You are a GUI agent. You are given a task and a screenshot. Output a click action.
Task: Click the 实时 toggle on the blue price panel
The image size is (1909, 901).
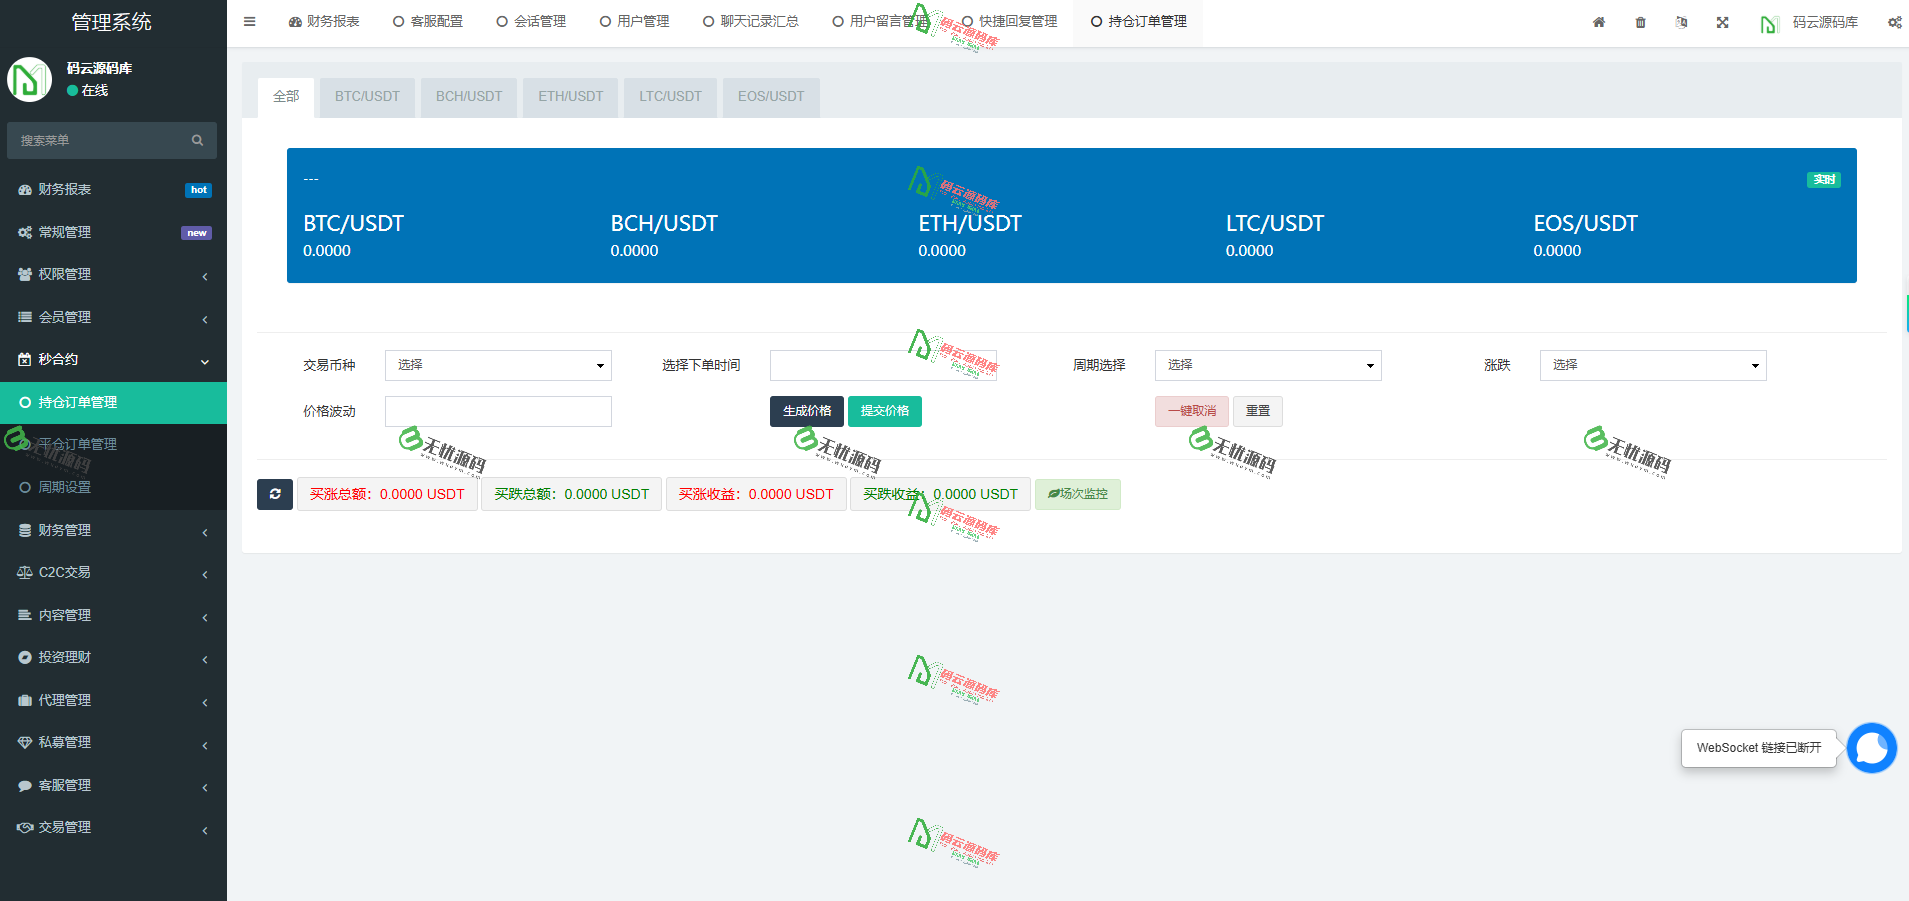point(1823,179)
